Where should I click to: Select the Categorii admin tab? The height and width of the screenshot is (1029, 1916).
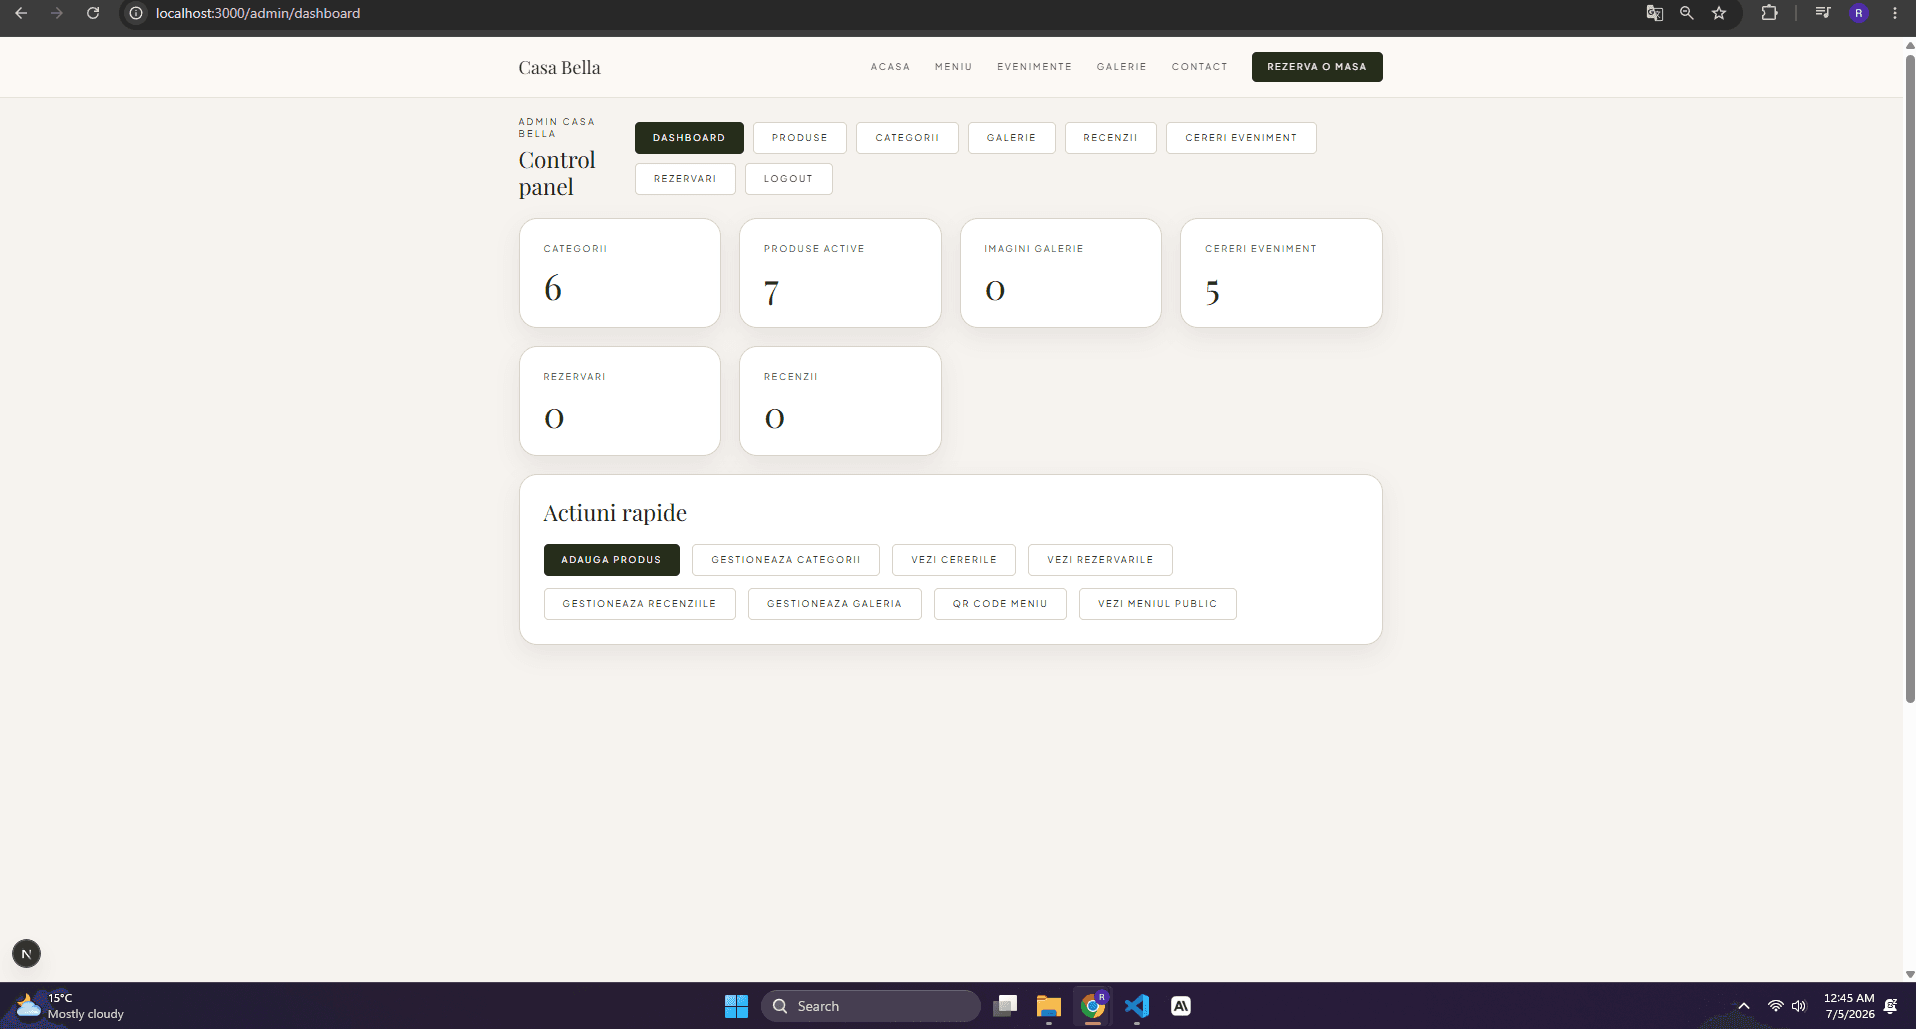907,138
